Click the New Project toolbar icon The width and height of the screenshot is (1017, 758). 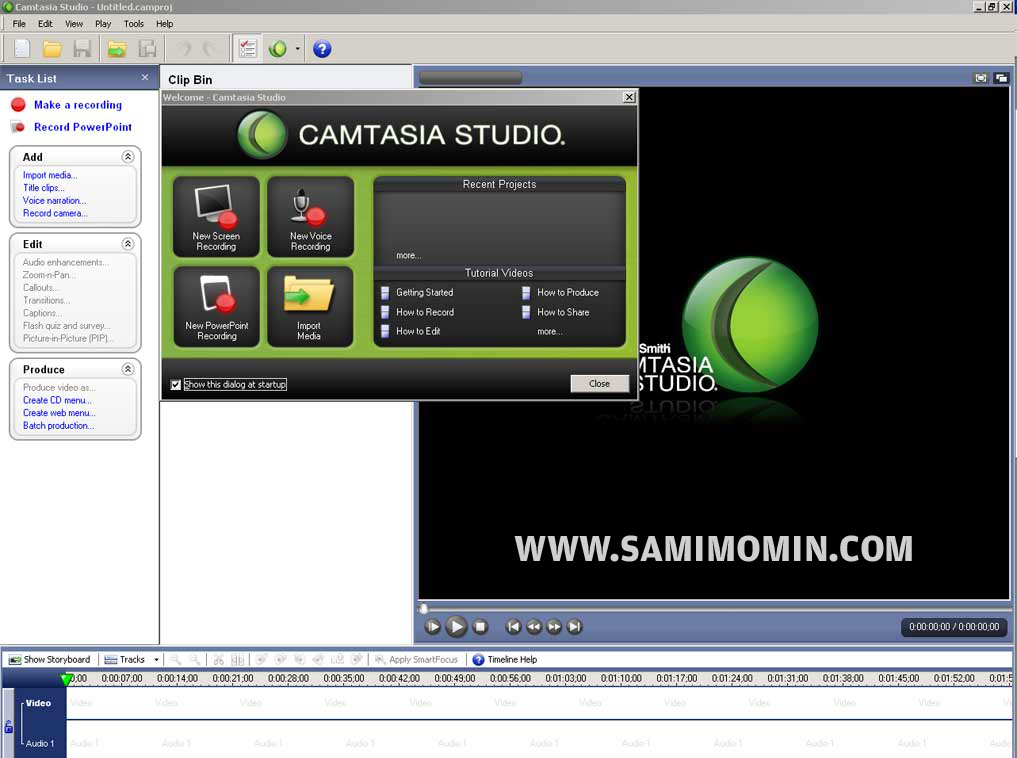point(22,49)
